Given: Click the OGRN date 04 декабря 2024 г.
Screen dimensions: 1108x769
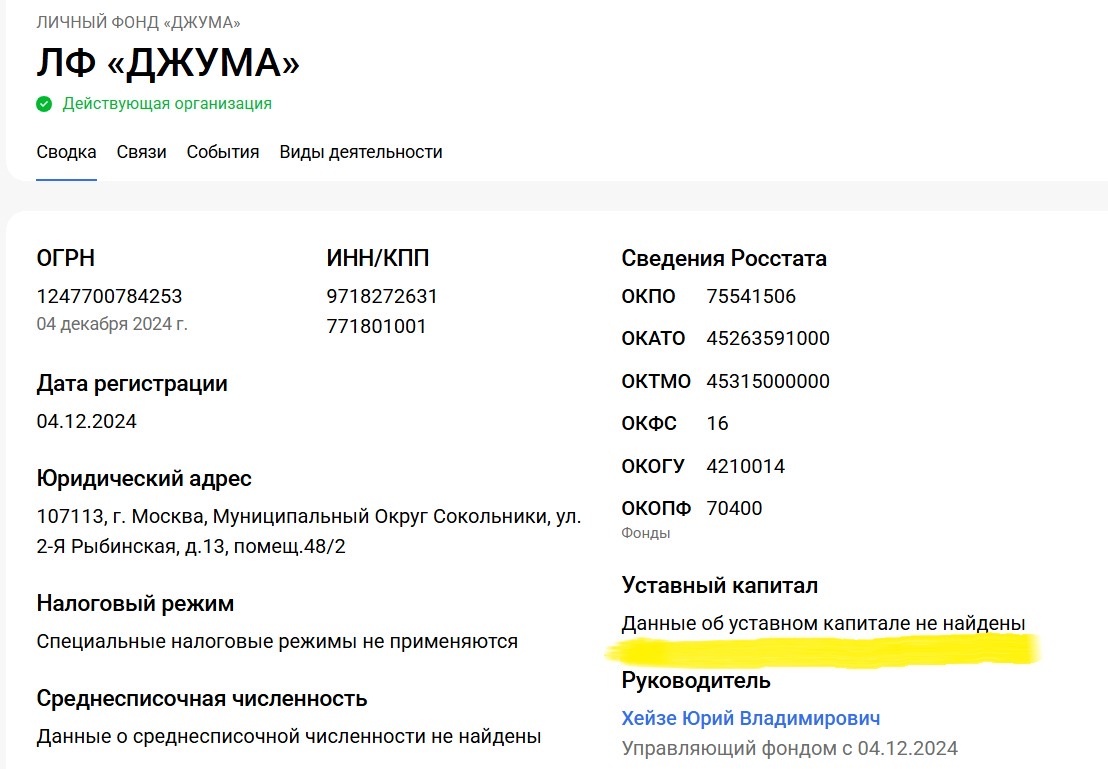Looking at the screenshot, I should pos(112,324).
